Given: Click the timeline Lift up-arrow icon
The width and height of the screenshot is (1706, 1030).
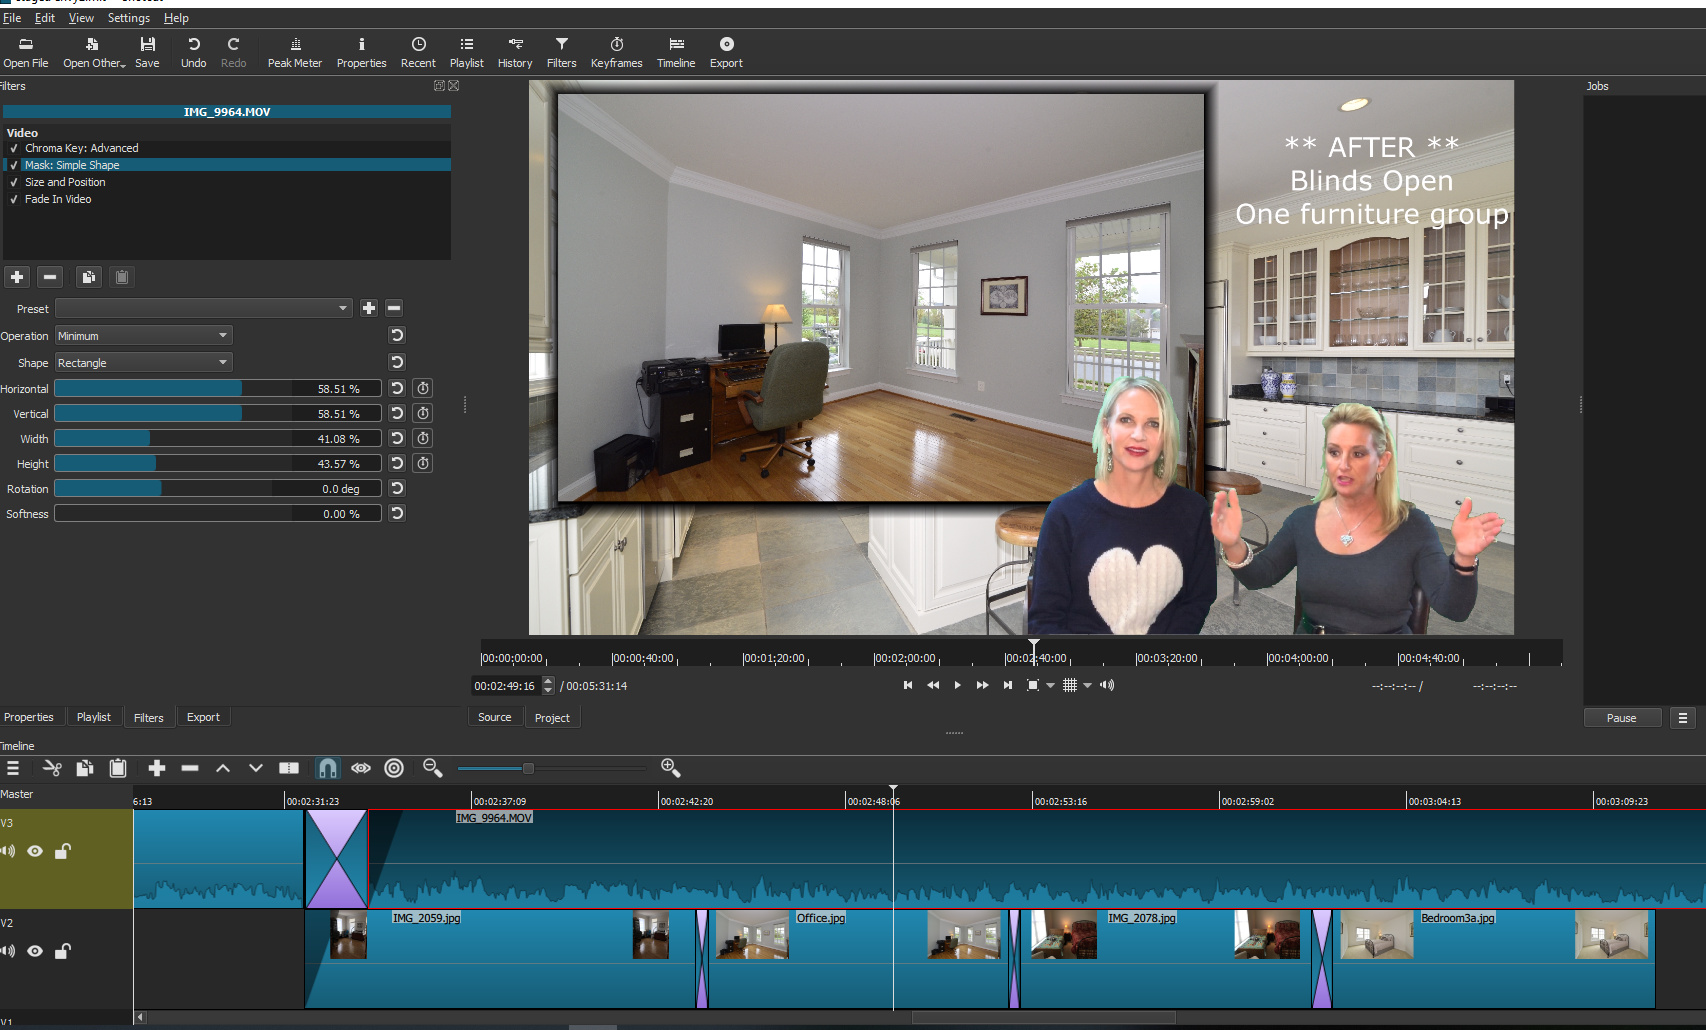Looking at the screenshot, I should [x=223, y=768].
